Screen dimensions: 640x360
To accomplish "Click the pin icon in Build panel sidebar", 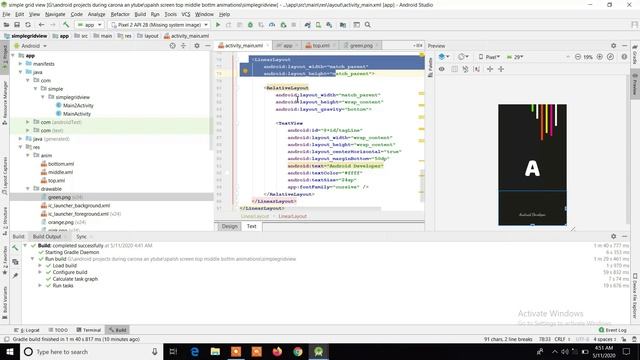I will [15, 276].
